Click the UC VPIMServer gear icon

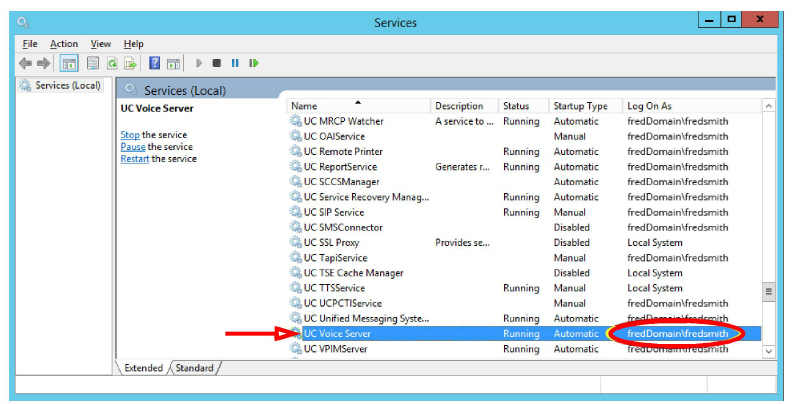point(295,348)
